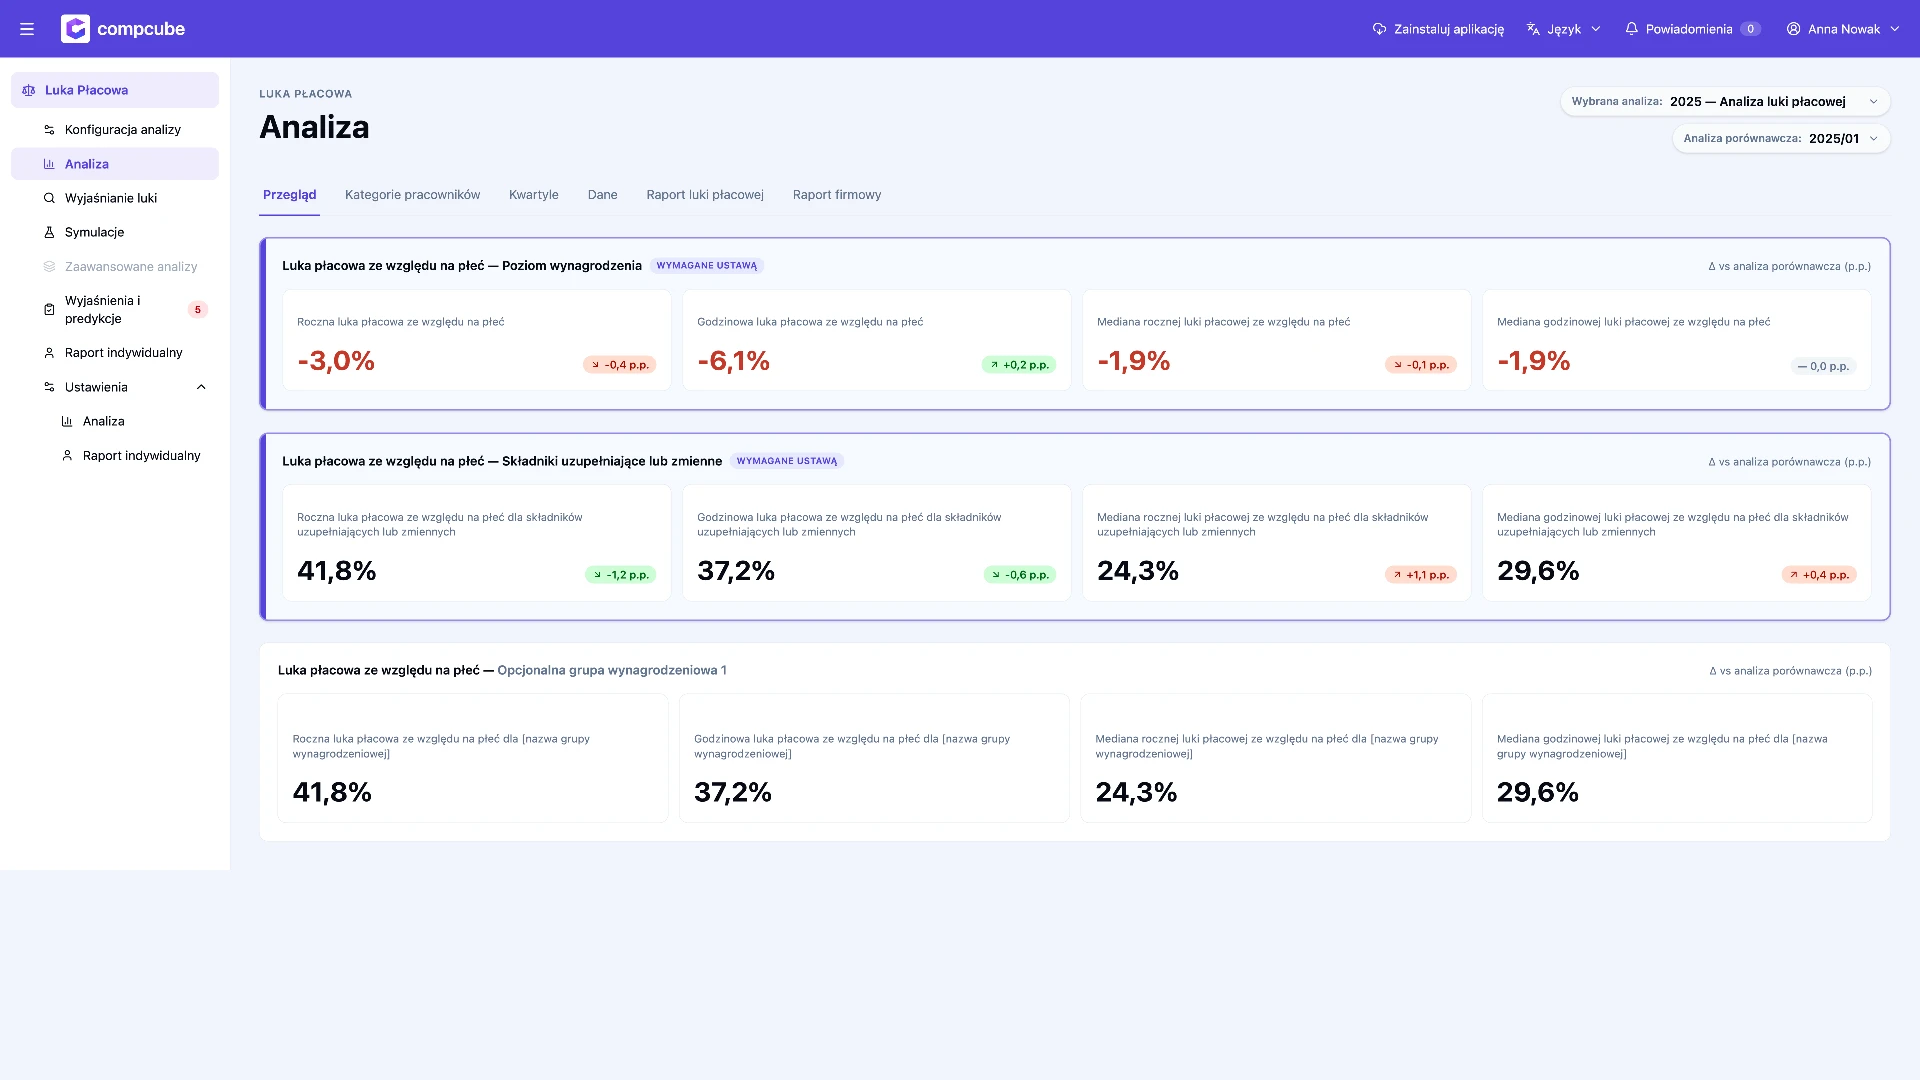Click the compcube logo
Screen dimensions: 1920x1080
coord(123,29)
